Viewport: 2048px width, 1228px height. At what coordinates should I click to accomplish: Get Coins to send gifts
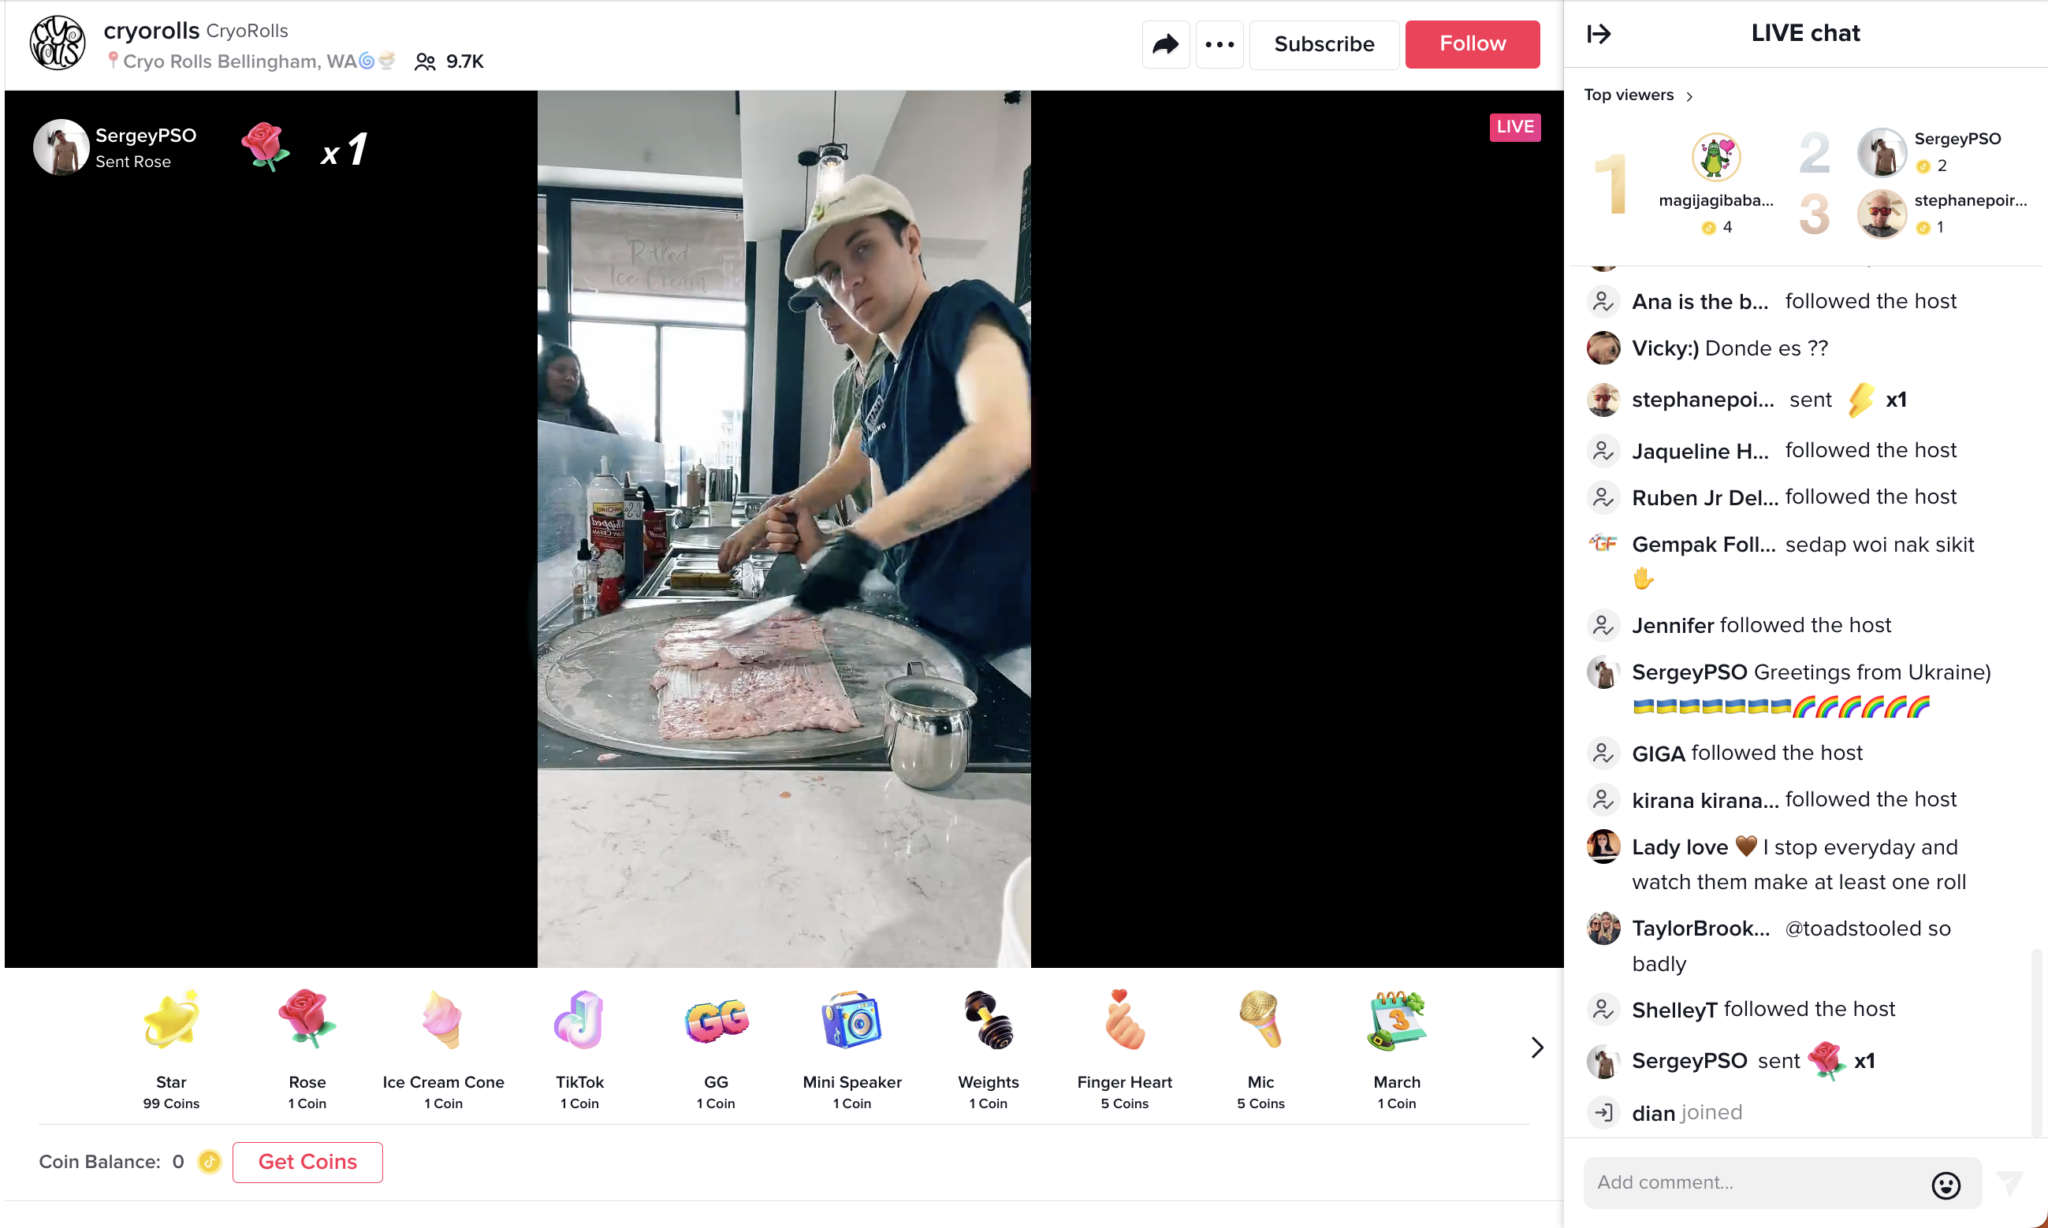coord(307,1162)
